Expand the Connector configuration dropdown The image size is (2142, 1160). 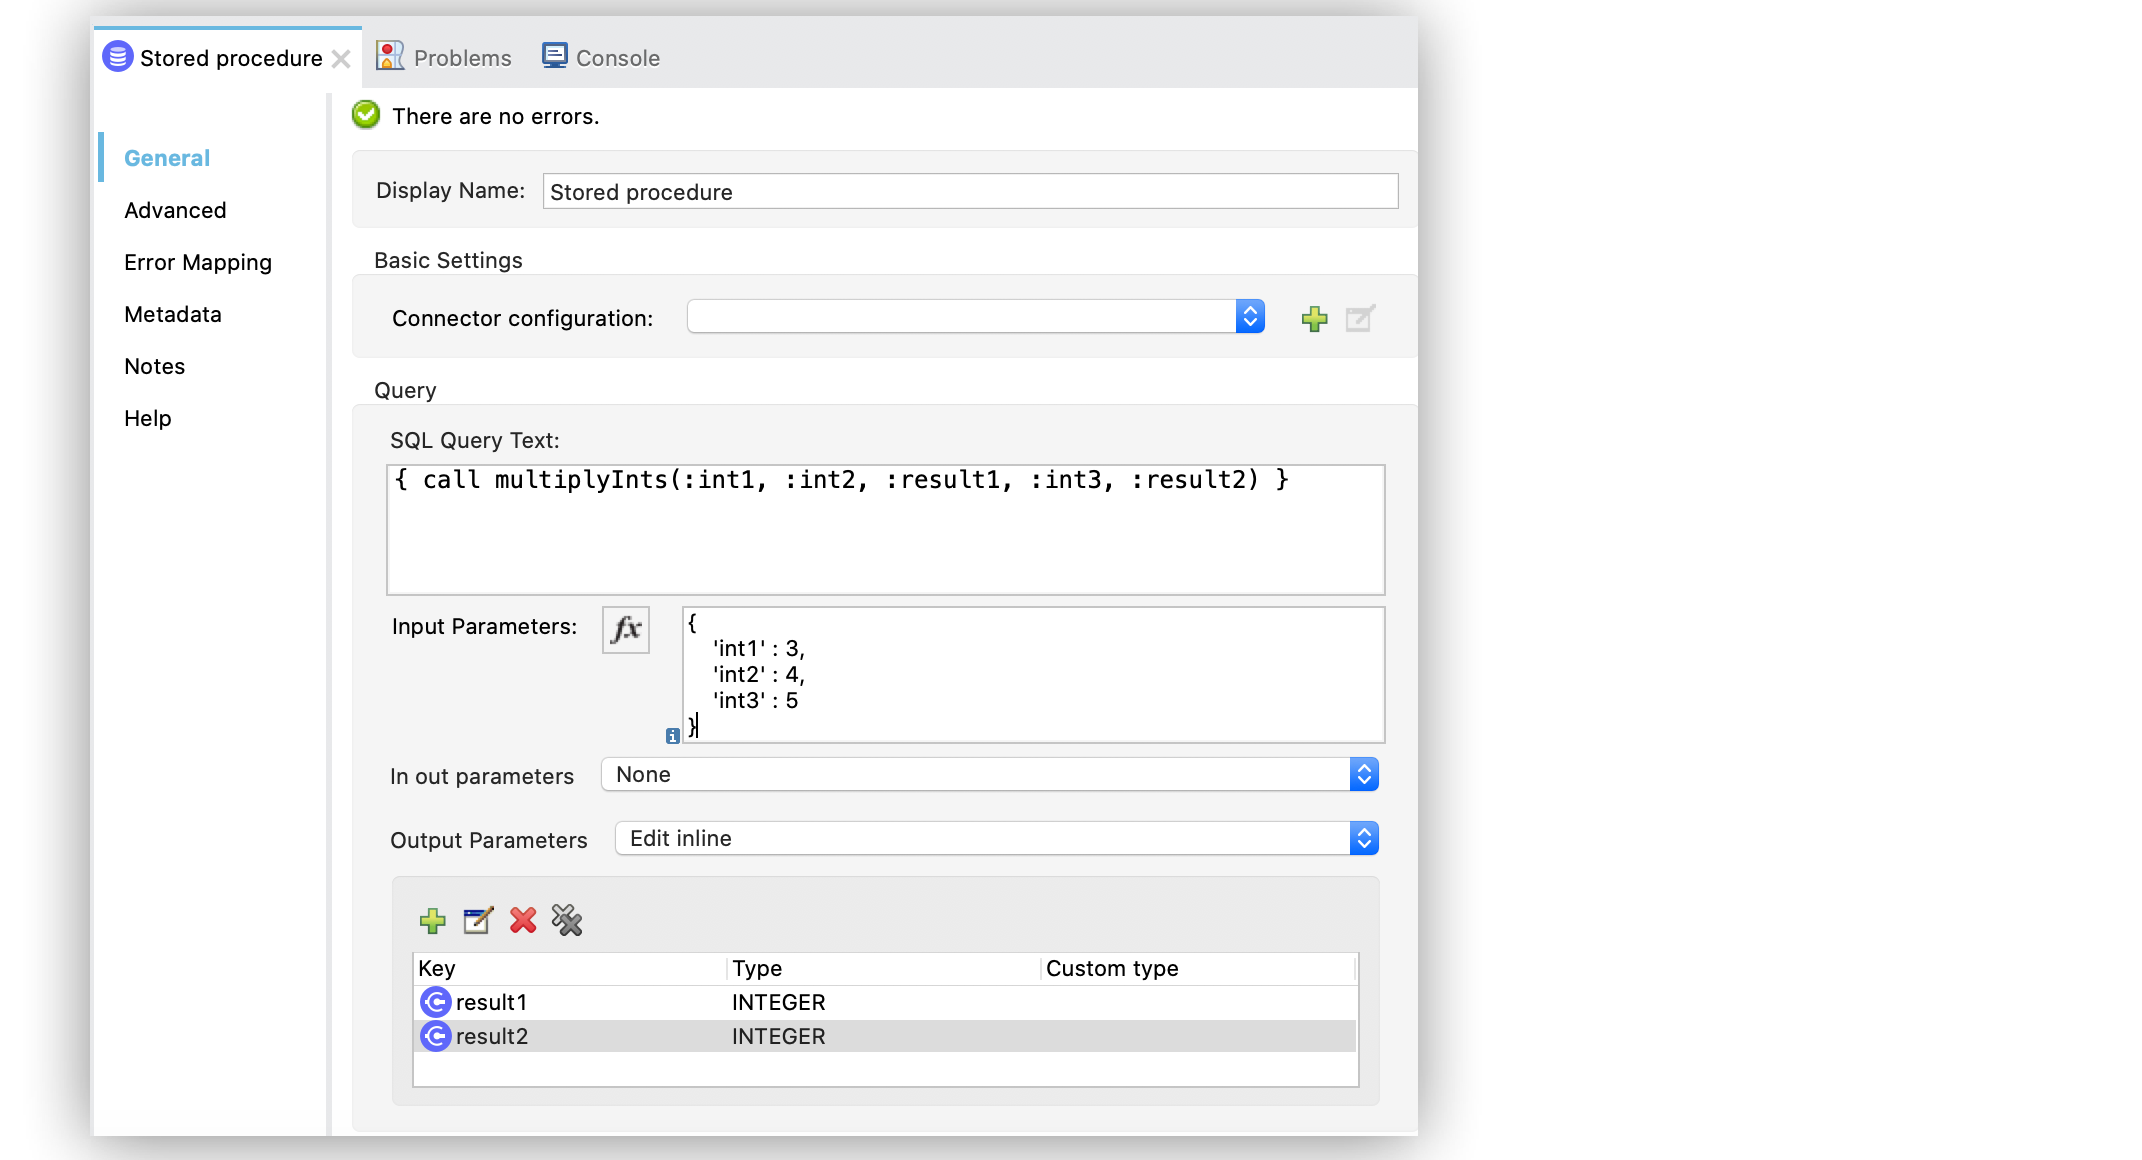tap(1250, 317)
